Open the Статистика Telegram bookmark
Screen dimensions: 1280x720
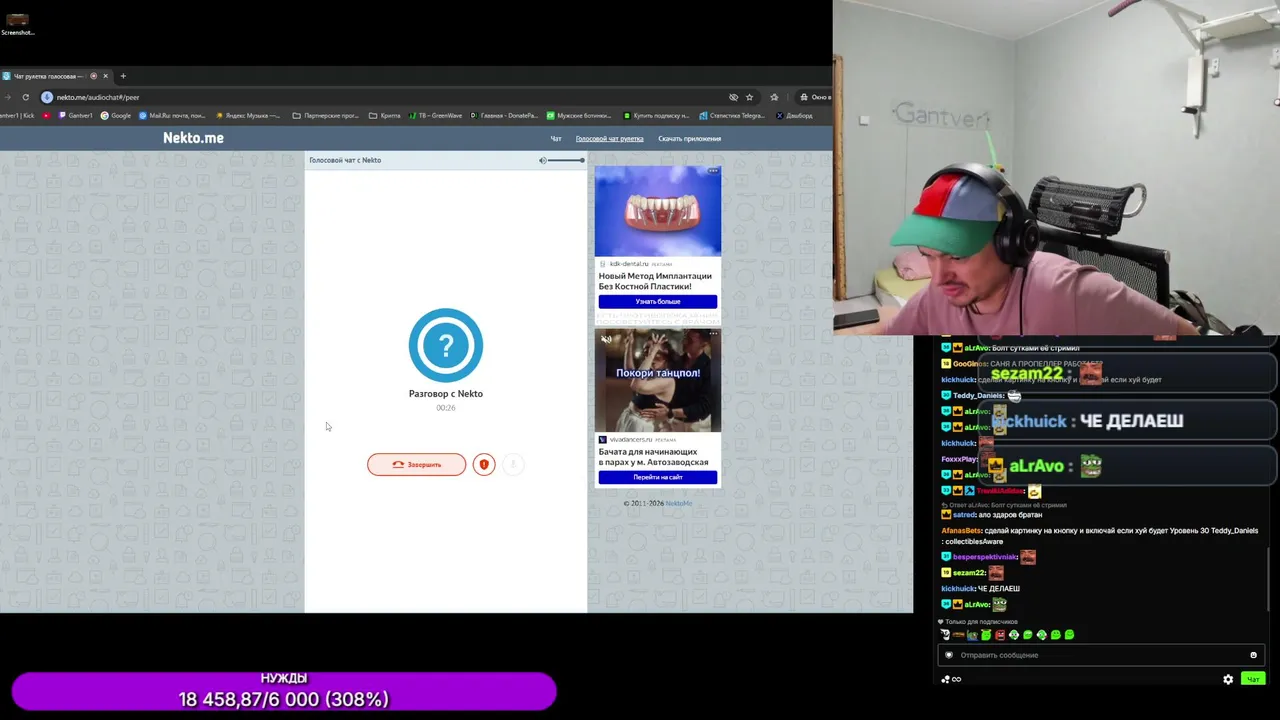(731, 115)
